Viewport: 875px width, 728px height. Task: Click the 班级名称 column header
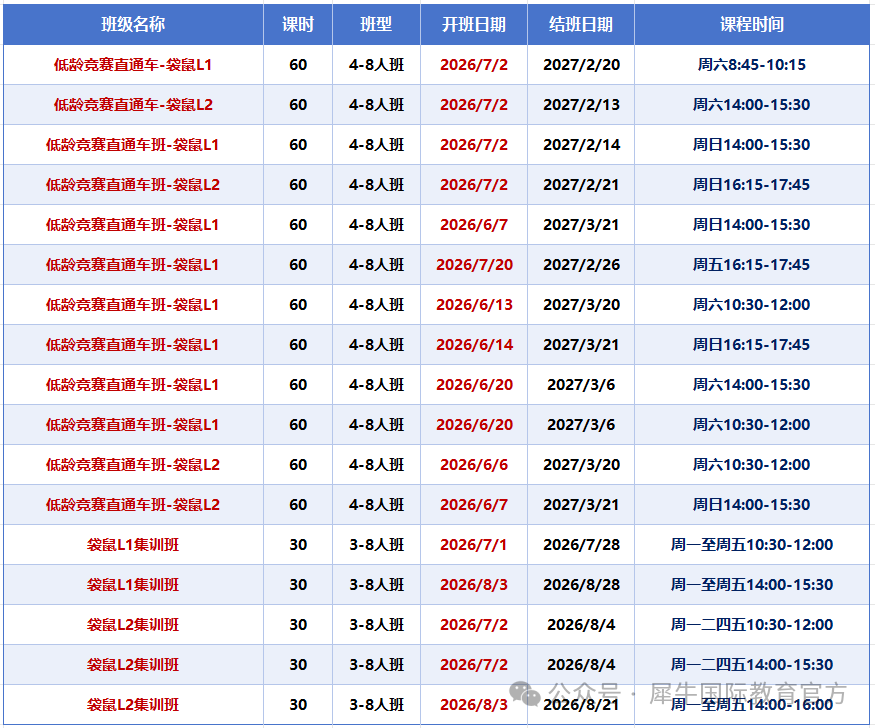tap(133, 25)
